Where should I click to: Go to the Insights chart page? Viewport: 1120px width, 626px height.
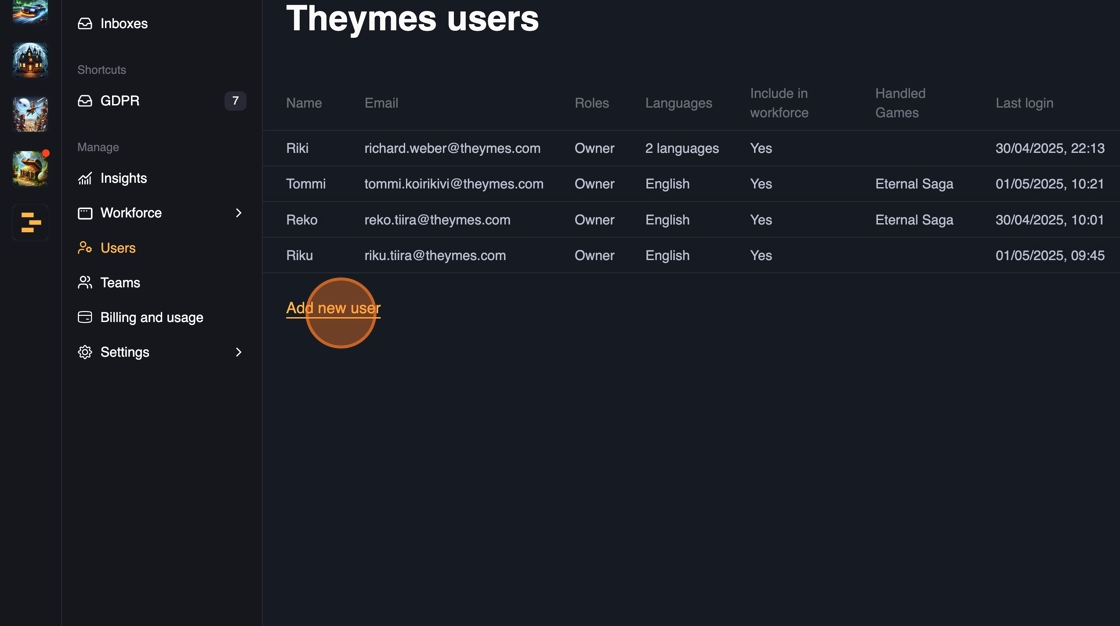123,178
